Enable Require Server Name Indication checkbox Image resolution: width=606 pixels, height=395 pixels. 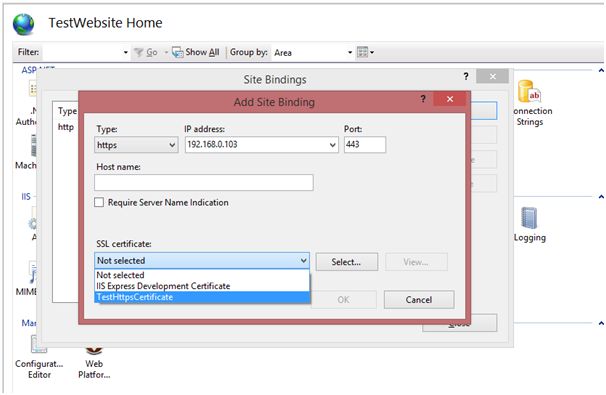(x=99, y=203)
